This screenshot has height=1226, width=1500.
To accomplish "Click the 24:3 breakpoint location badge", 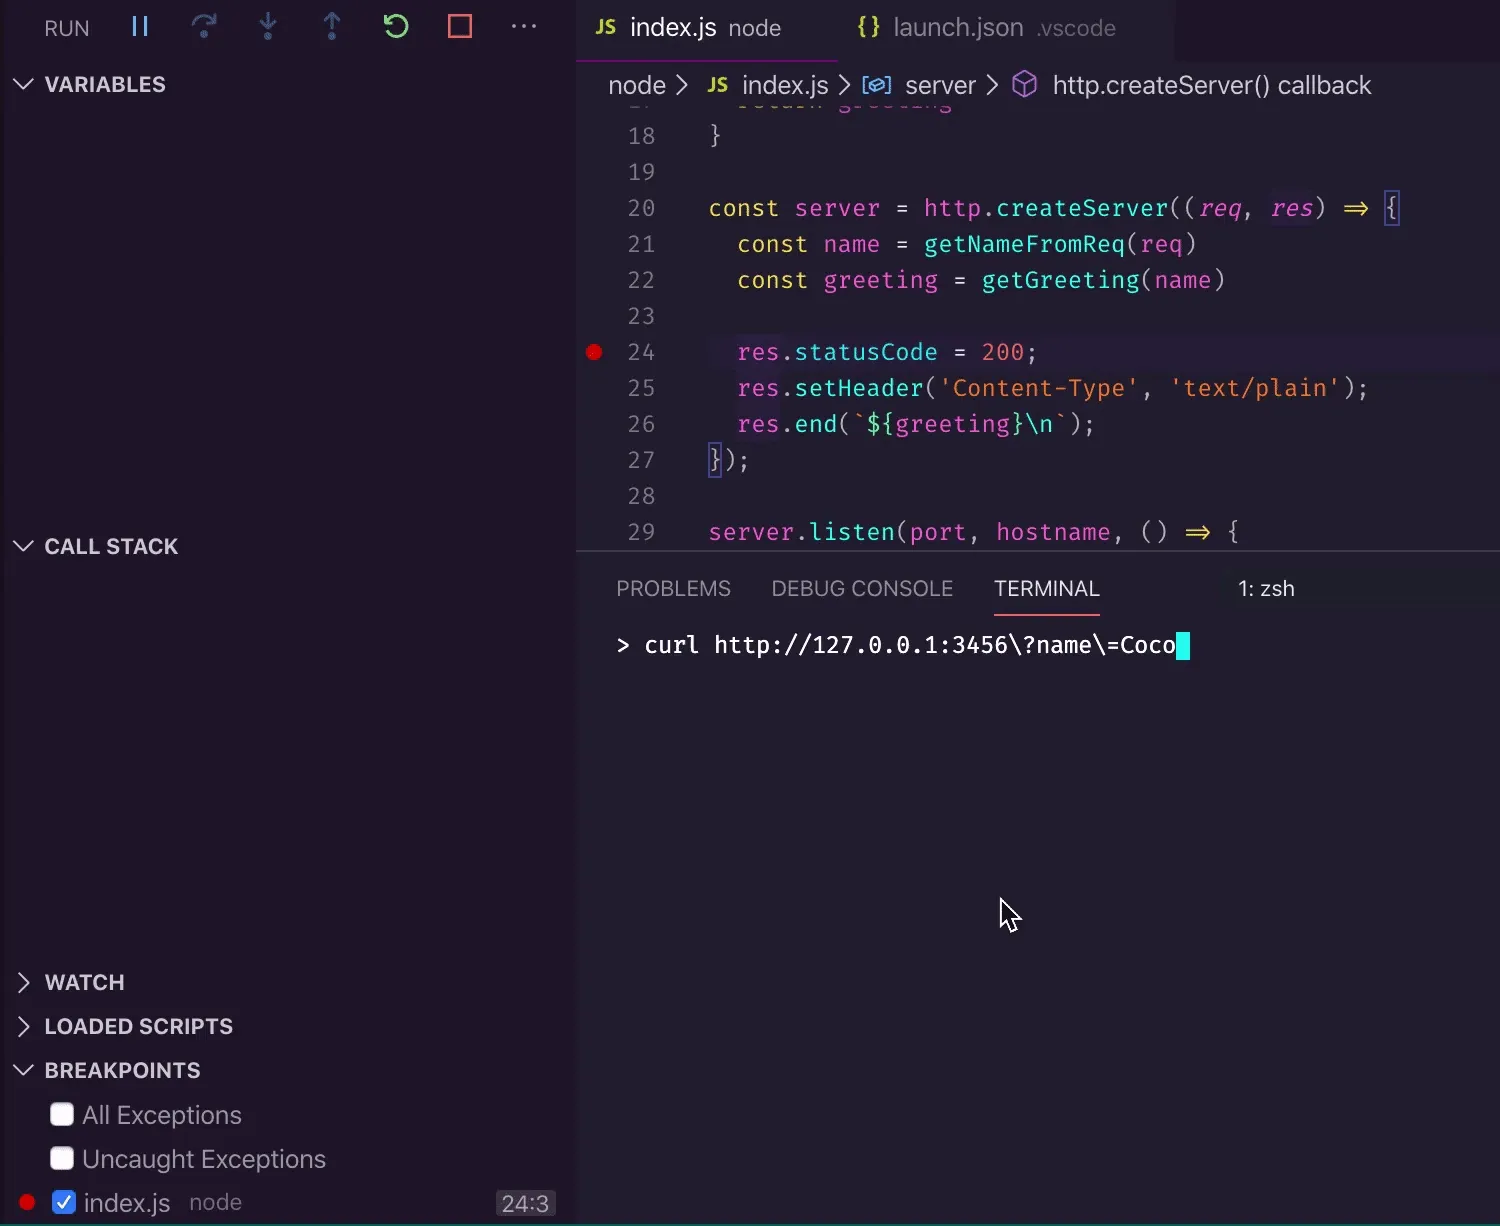I will pyautogui.click(x=525, y=1203).
